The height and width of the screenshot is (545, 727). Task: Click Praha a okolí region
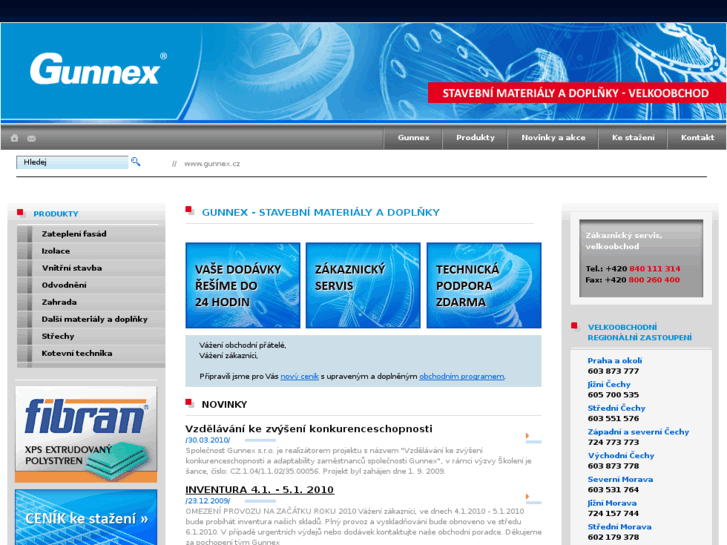tap(615, 360)
